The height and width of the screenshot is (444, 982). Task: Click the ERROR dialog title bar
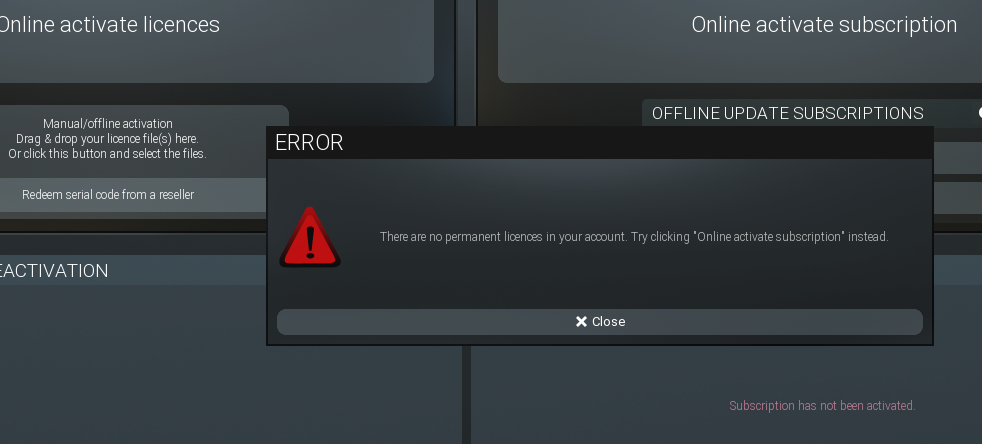point(599,143)
